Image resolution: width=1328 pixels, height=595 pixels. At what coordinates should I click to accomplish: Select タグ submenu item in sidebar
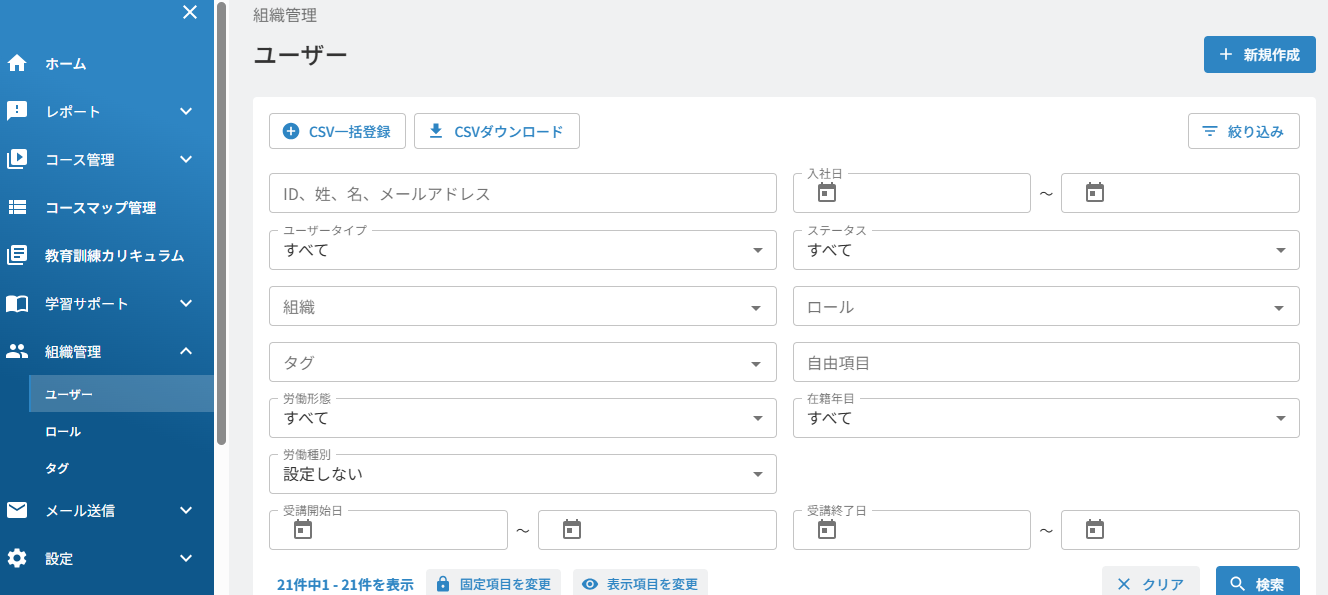coord(122,467)
